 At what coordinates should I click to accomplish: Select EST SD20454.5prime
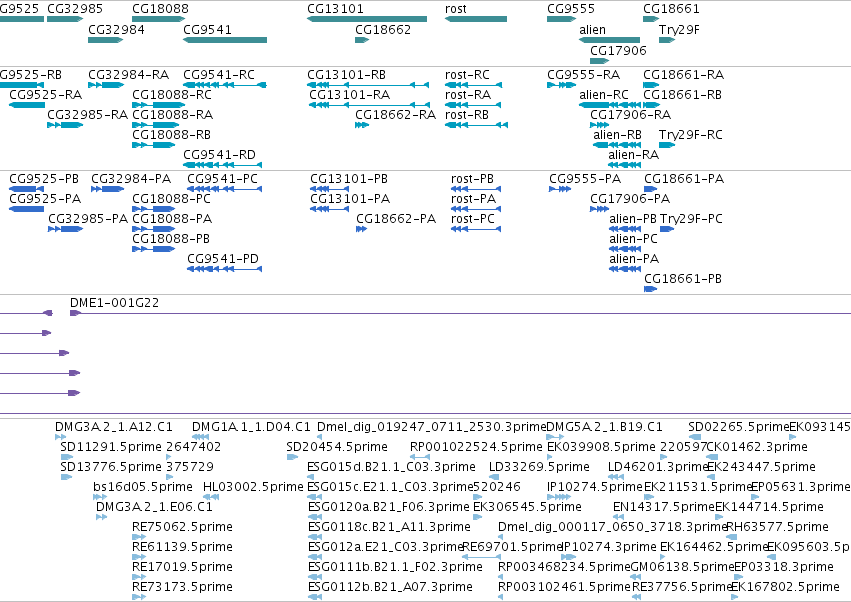tap(292, 457)
